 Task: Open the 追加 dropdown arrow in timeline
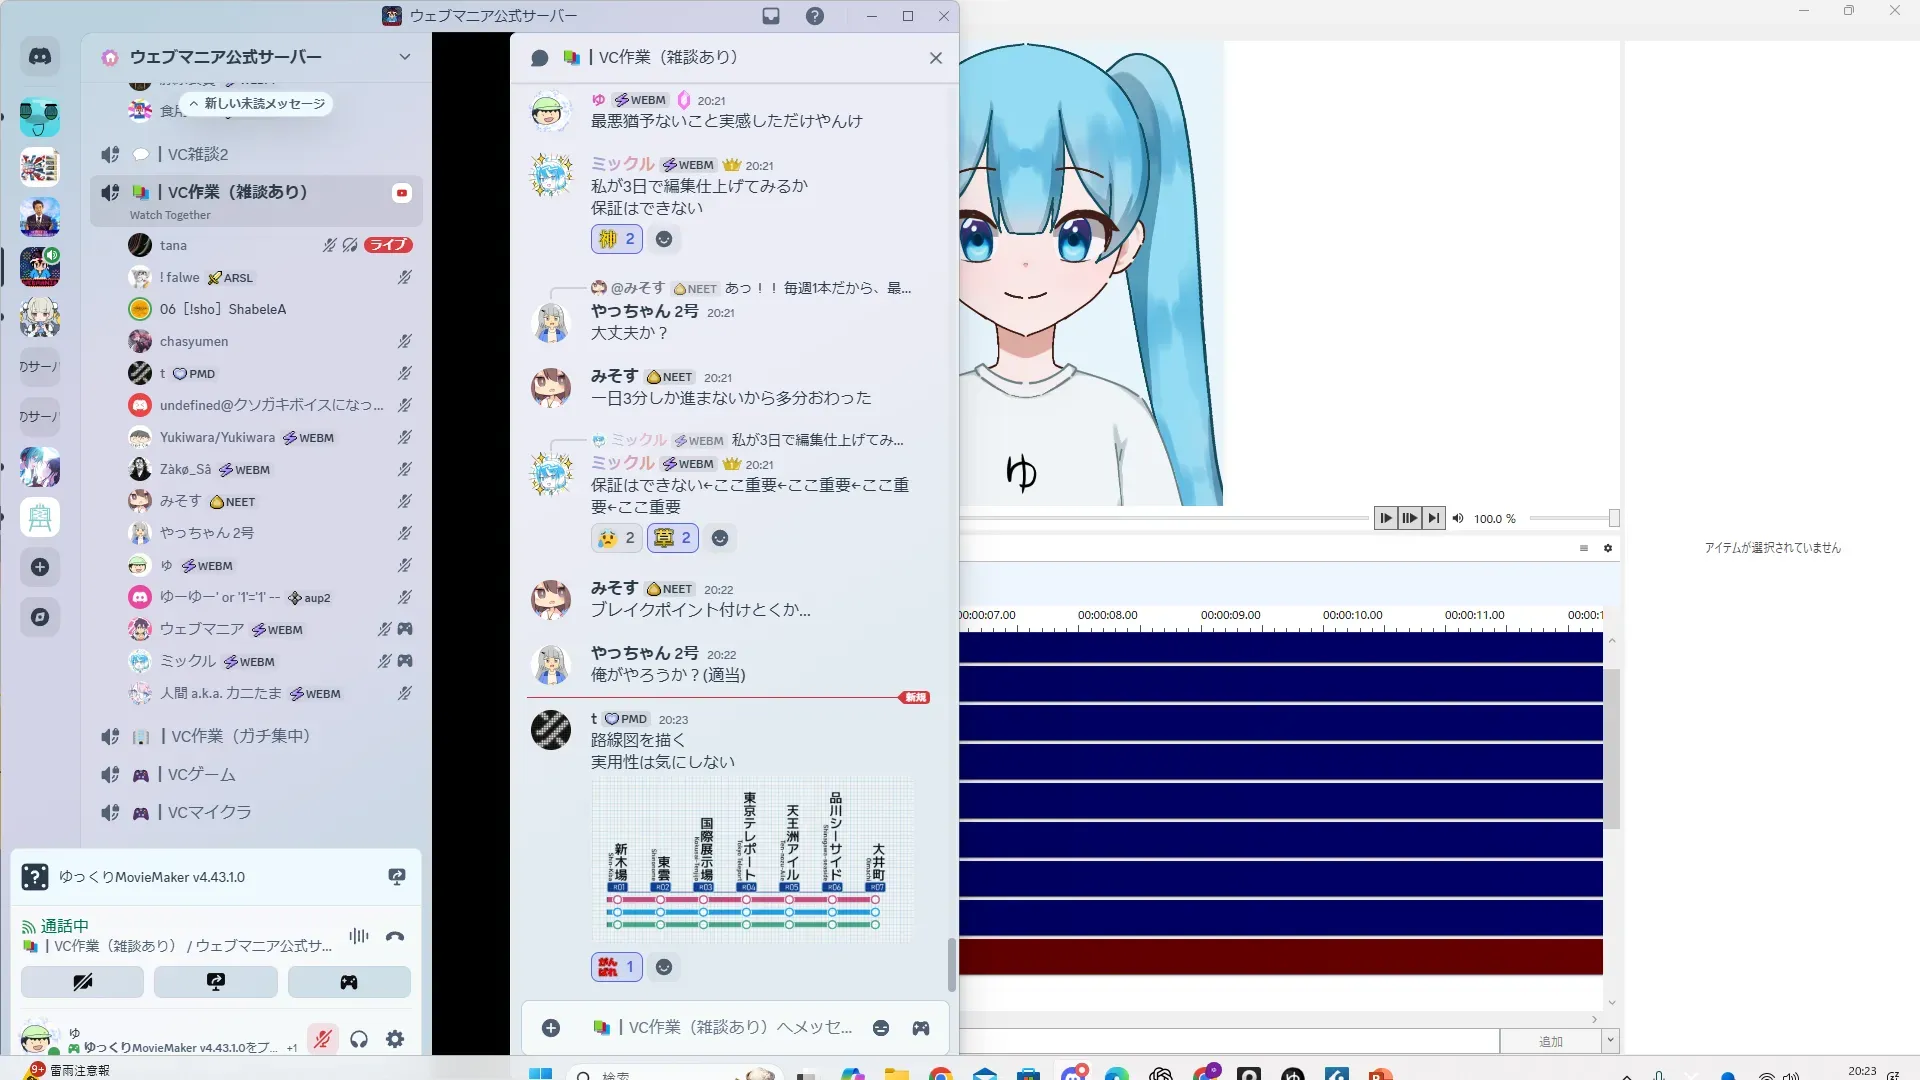point(1610,1041)
